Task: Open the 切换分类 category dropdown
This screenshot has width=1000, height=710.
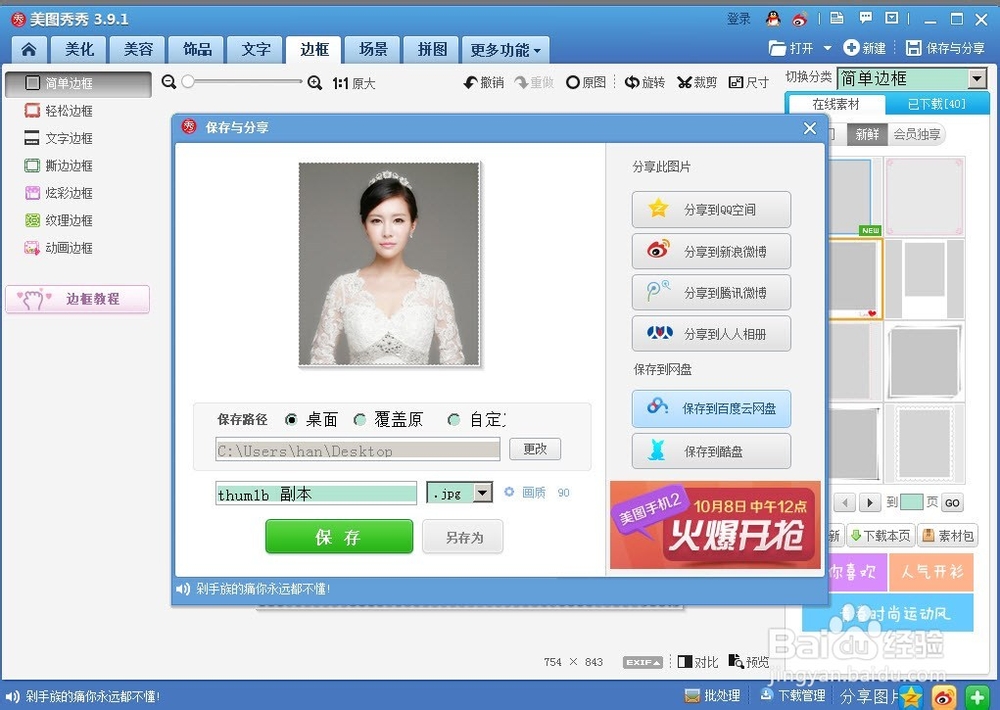Action: coord(913,78)
